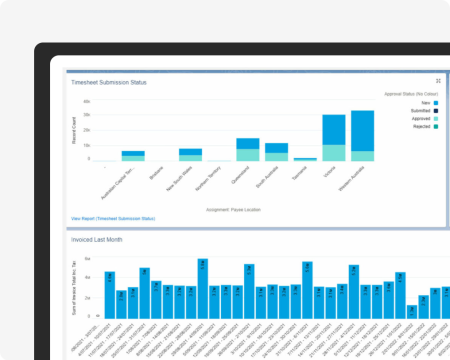Click the Approved legend colour swatch
The height and width of the screenshot is (360, 450).
[x=436, y=119]
